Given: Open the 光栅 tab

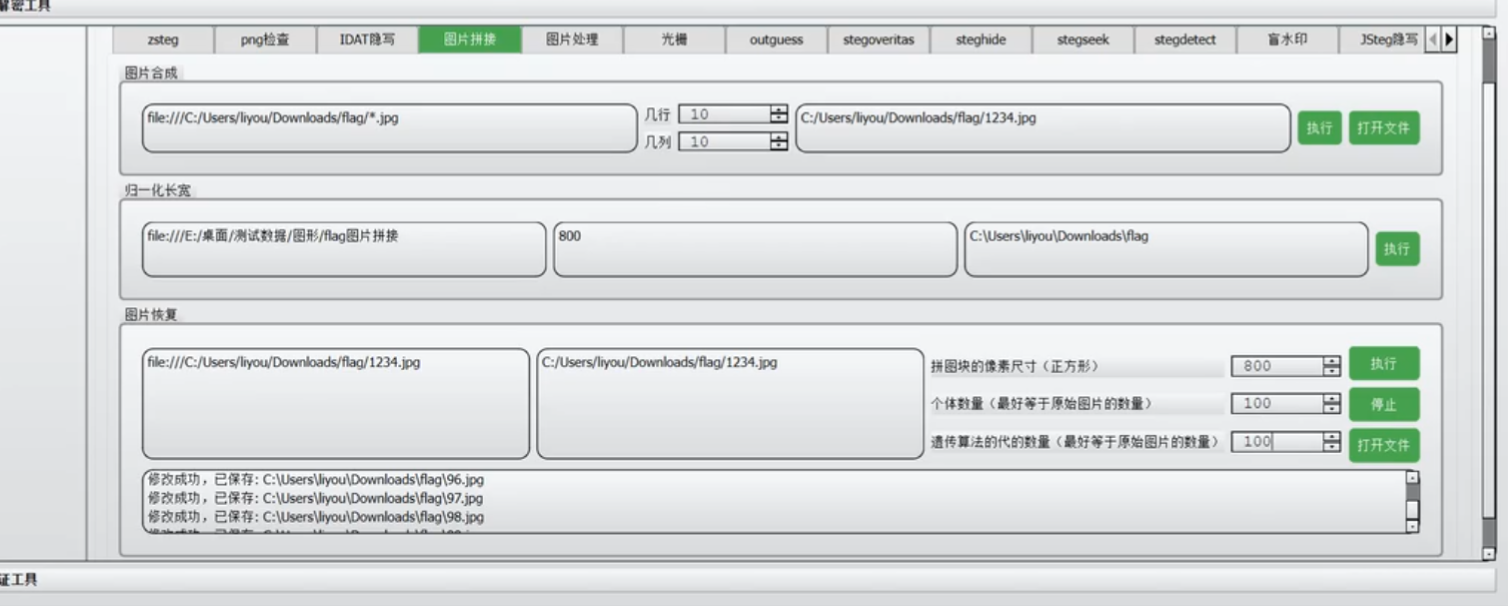Looking at the screenshot, I should click(674, 40).
